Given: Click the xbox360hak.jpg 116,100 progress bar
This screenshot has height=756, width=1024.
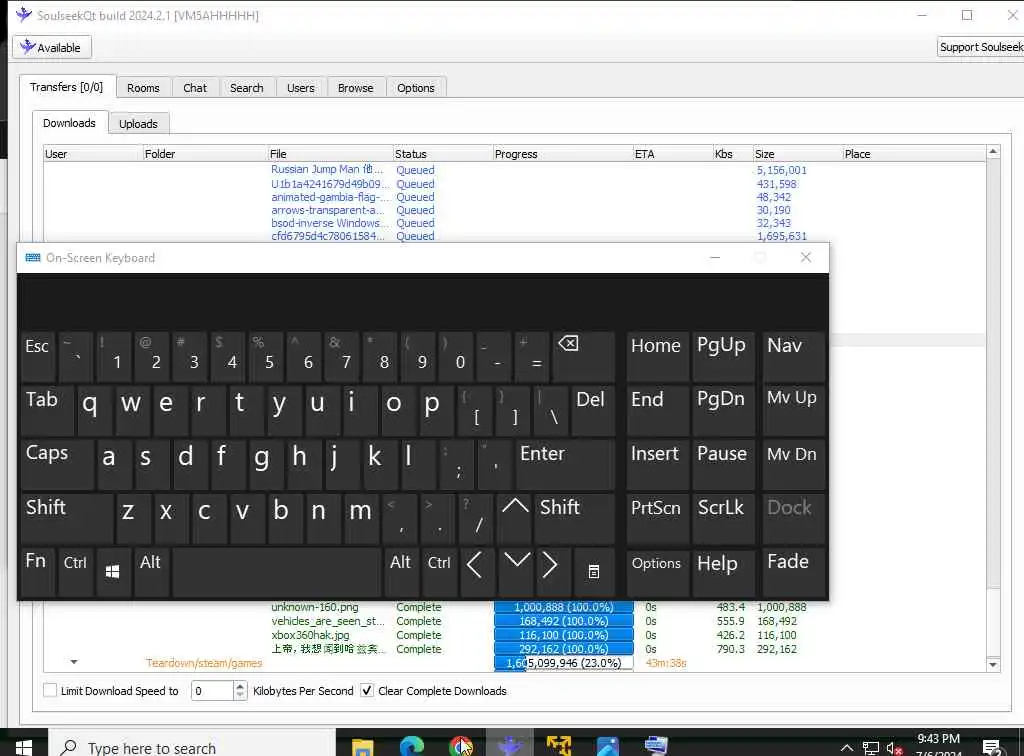Looking at the screenshot, I should tap(564, 635).
